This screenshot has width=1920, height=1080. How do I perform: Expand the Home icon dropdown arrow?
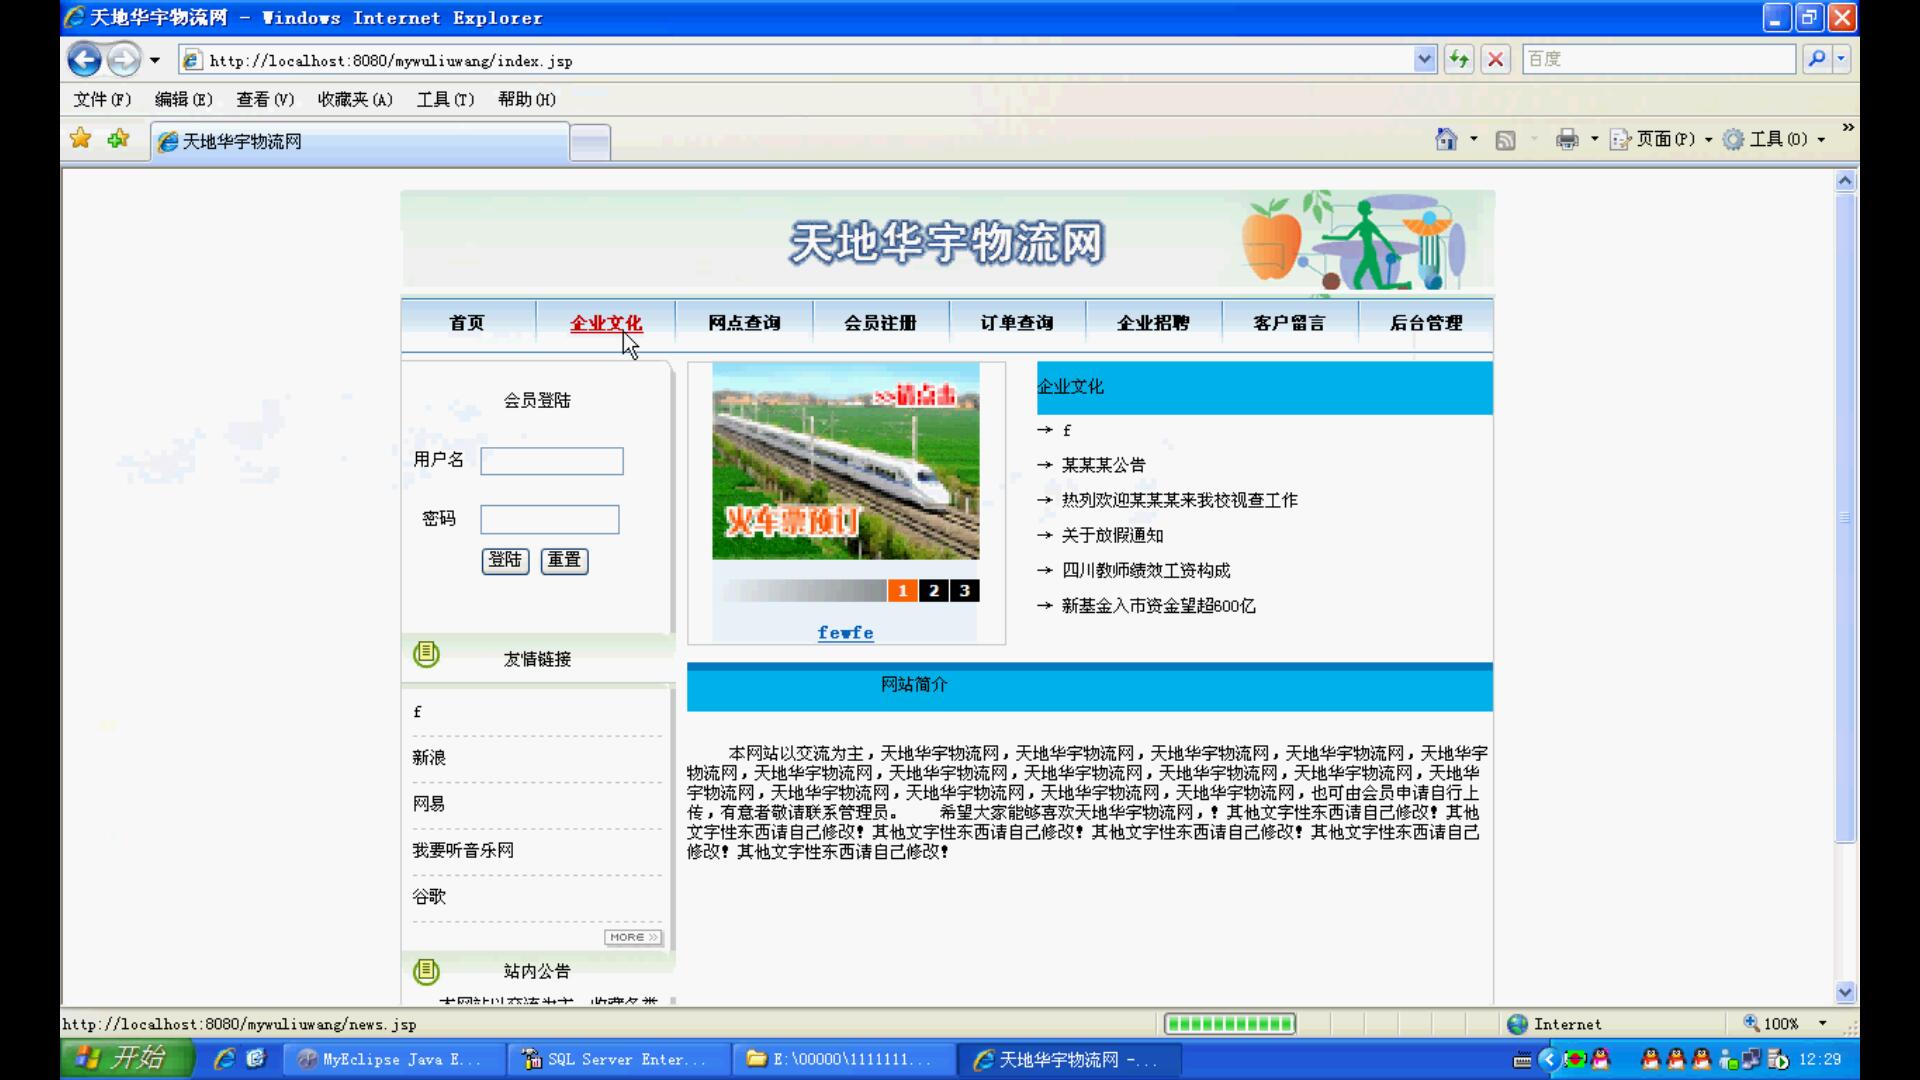coord(1474,139)
